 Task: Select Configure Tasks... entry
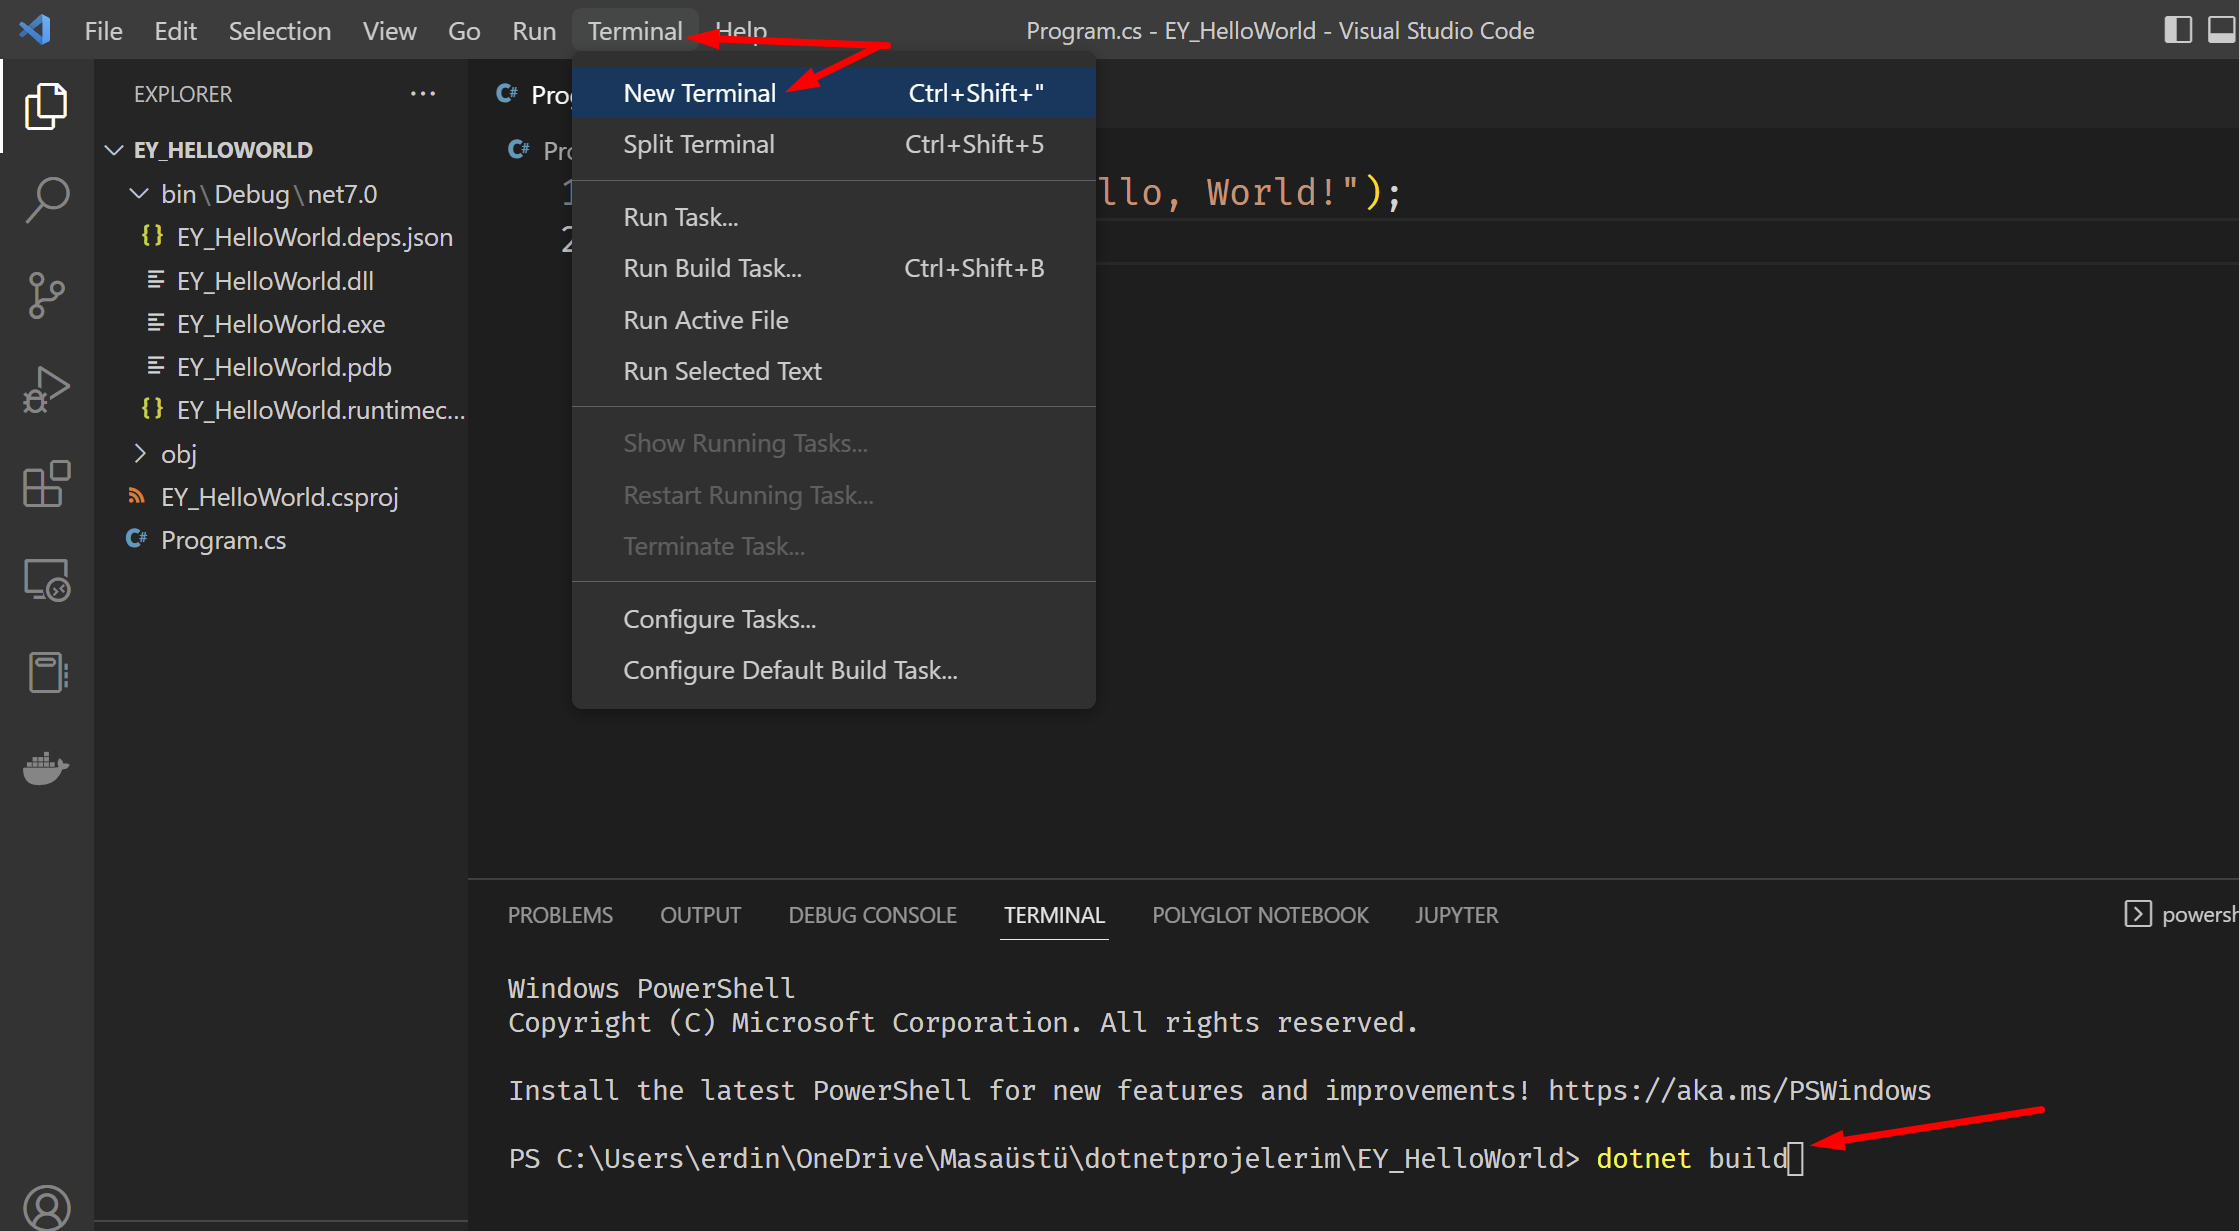pyautogui.click(x=834, y=619)
